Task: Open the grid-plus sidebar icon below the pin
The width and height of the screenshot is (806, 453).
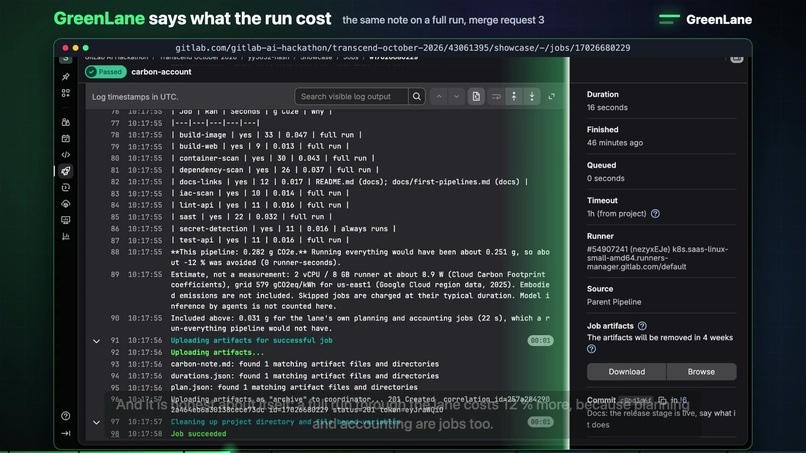Action: pos(66,93)
